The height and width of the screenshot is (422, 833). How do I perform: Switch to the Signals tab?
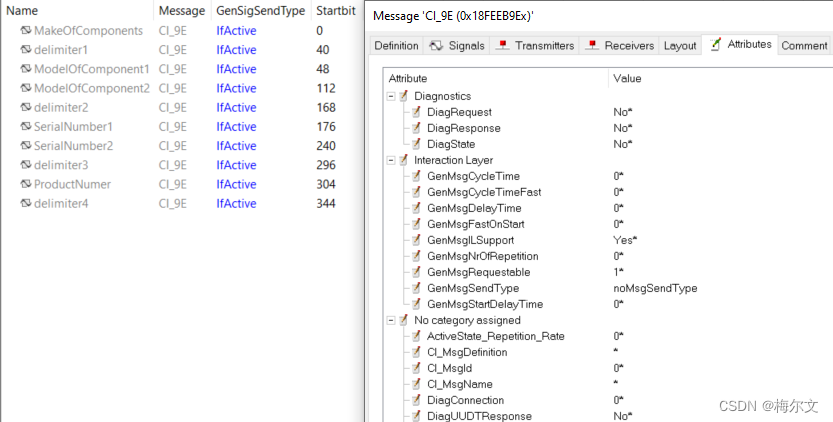(x=456, y=45)
